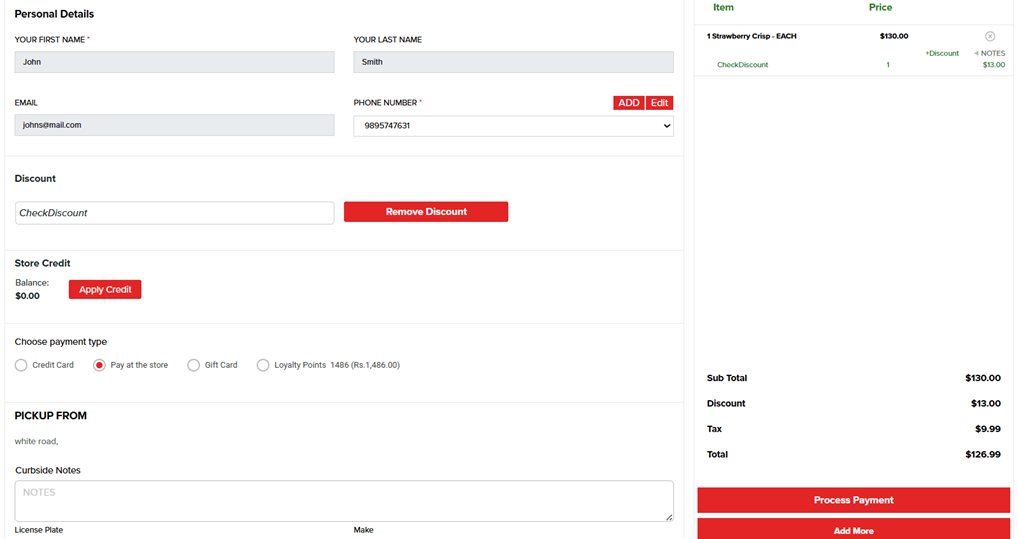Remove the applied discount
This screenshot has height=539, width=1018.
426,212
